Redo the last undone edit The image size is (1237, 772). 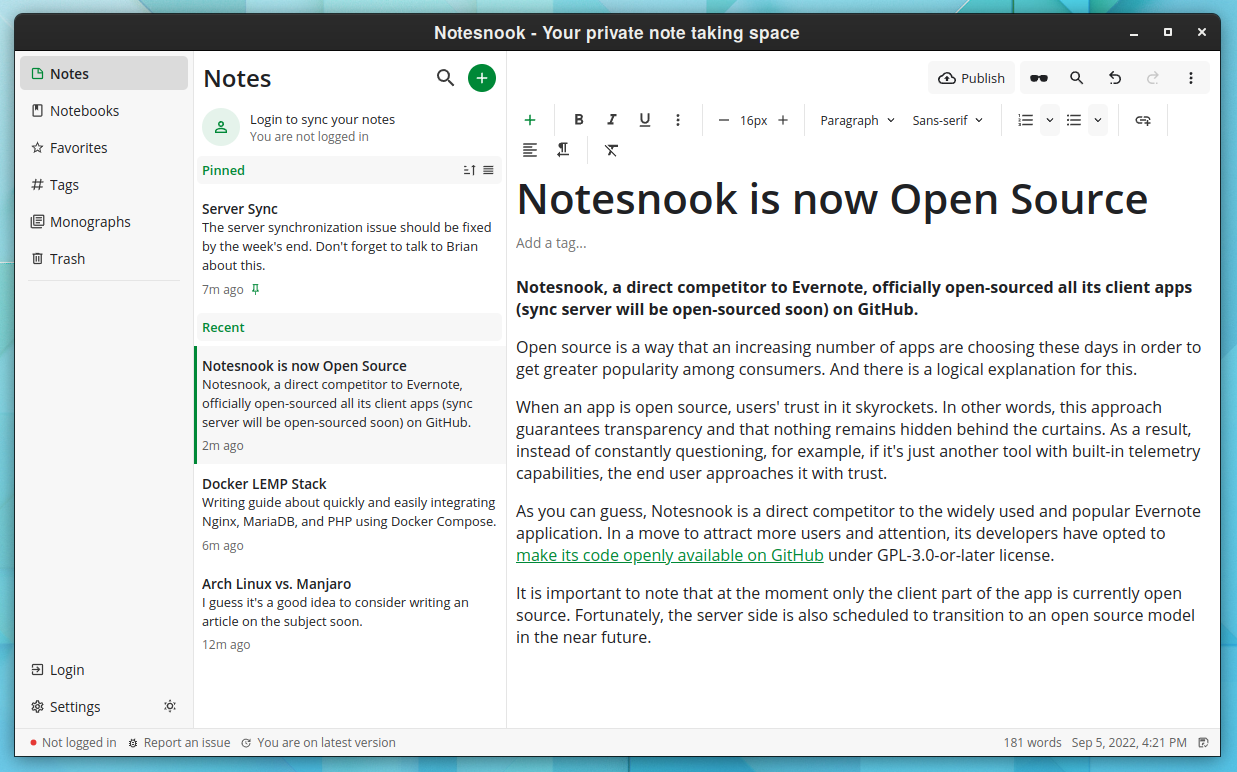coord(1153,78)
